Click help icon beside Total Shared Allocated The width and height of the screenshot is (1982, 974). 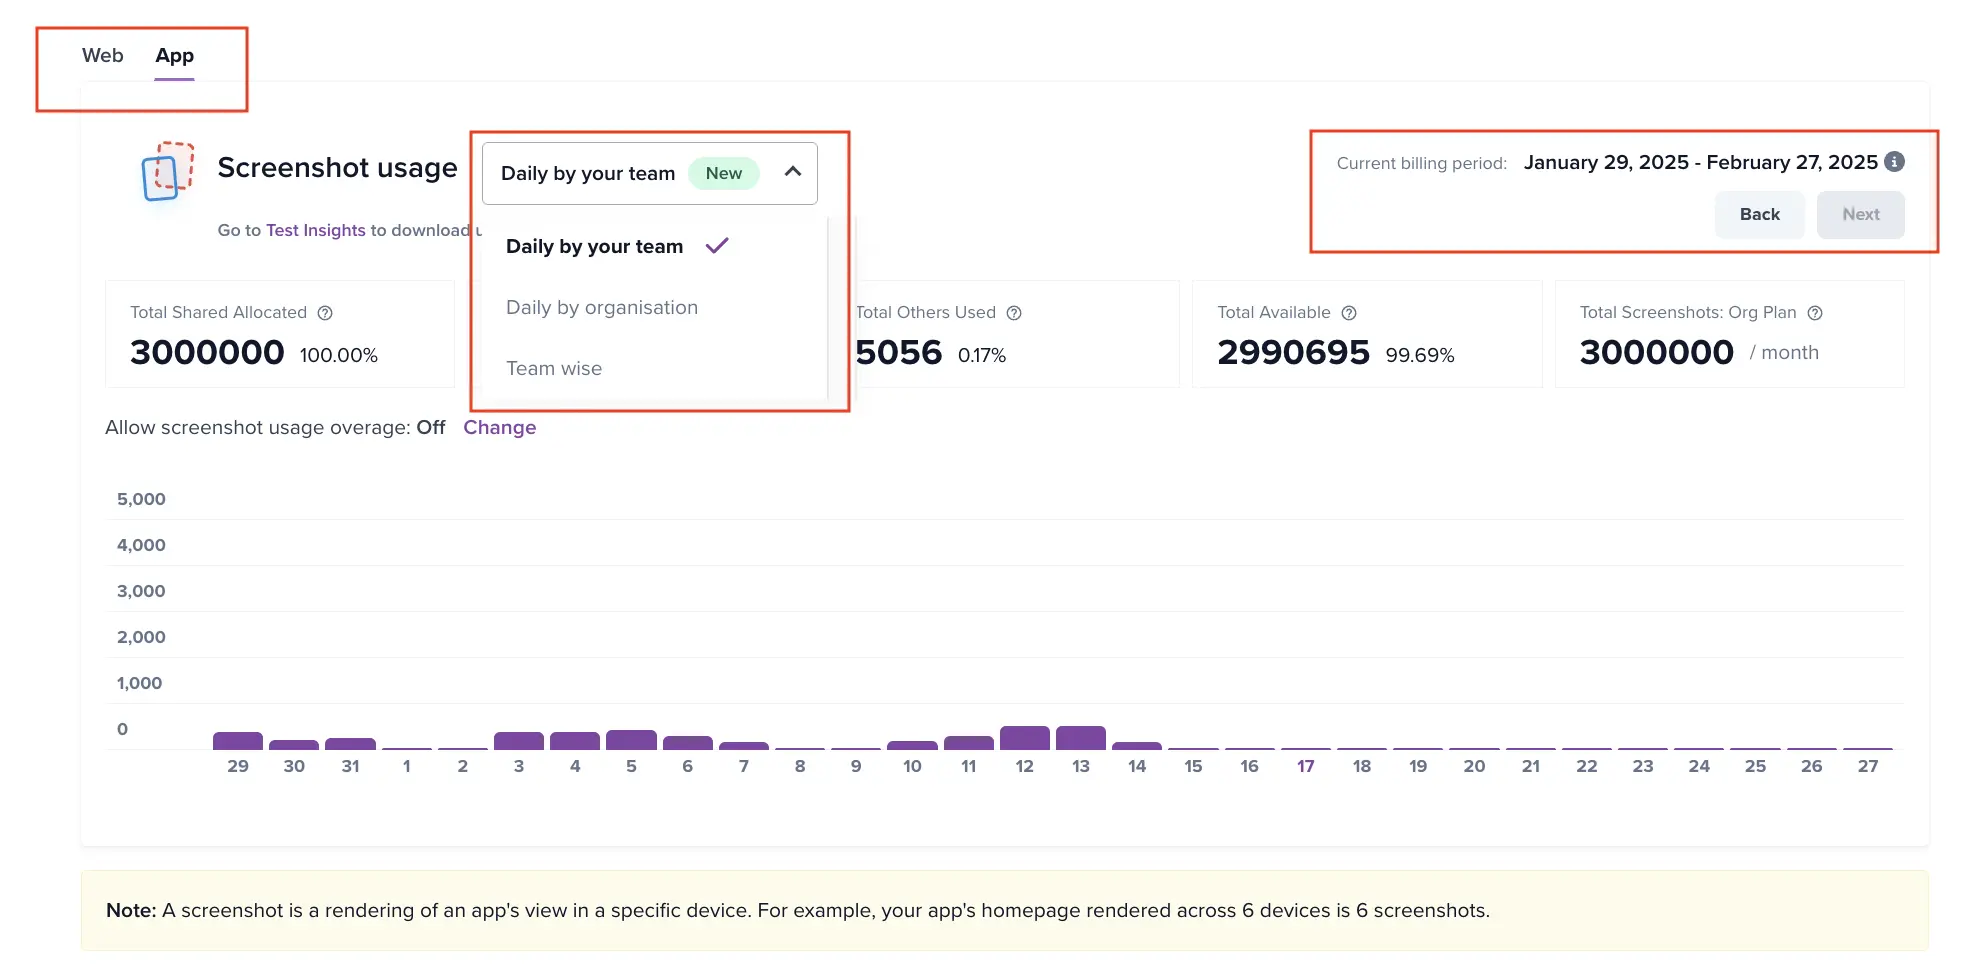(x=325, y=313)
